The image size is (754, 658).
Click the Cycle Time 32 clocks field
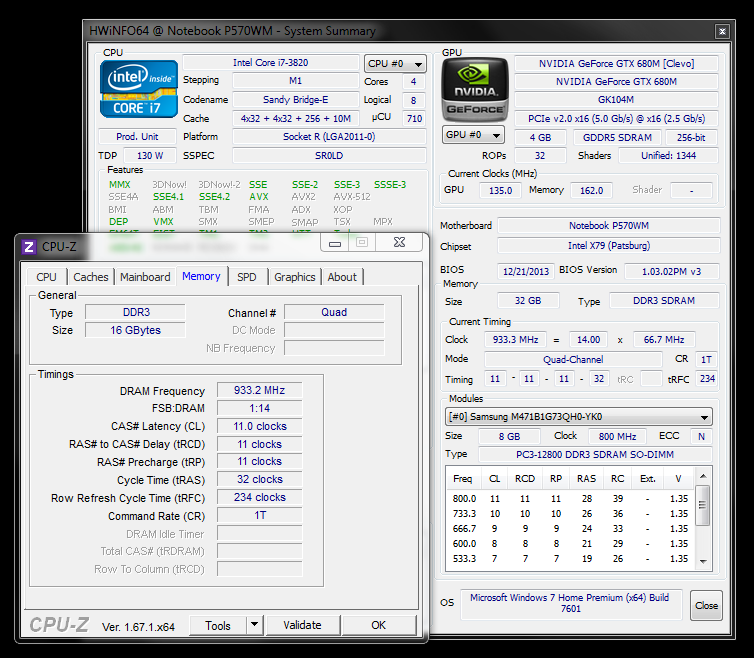tap(260, 479)
